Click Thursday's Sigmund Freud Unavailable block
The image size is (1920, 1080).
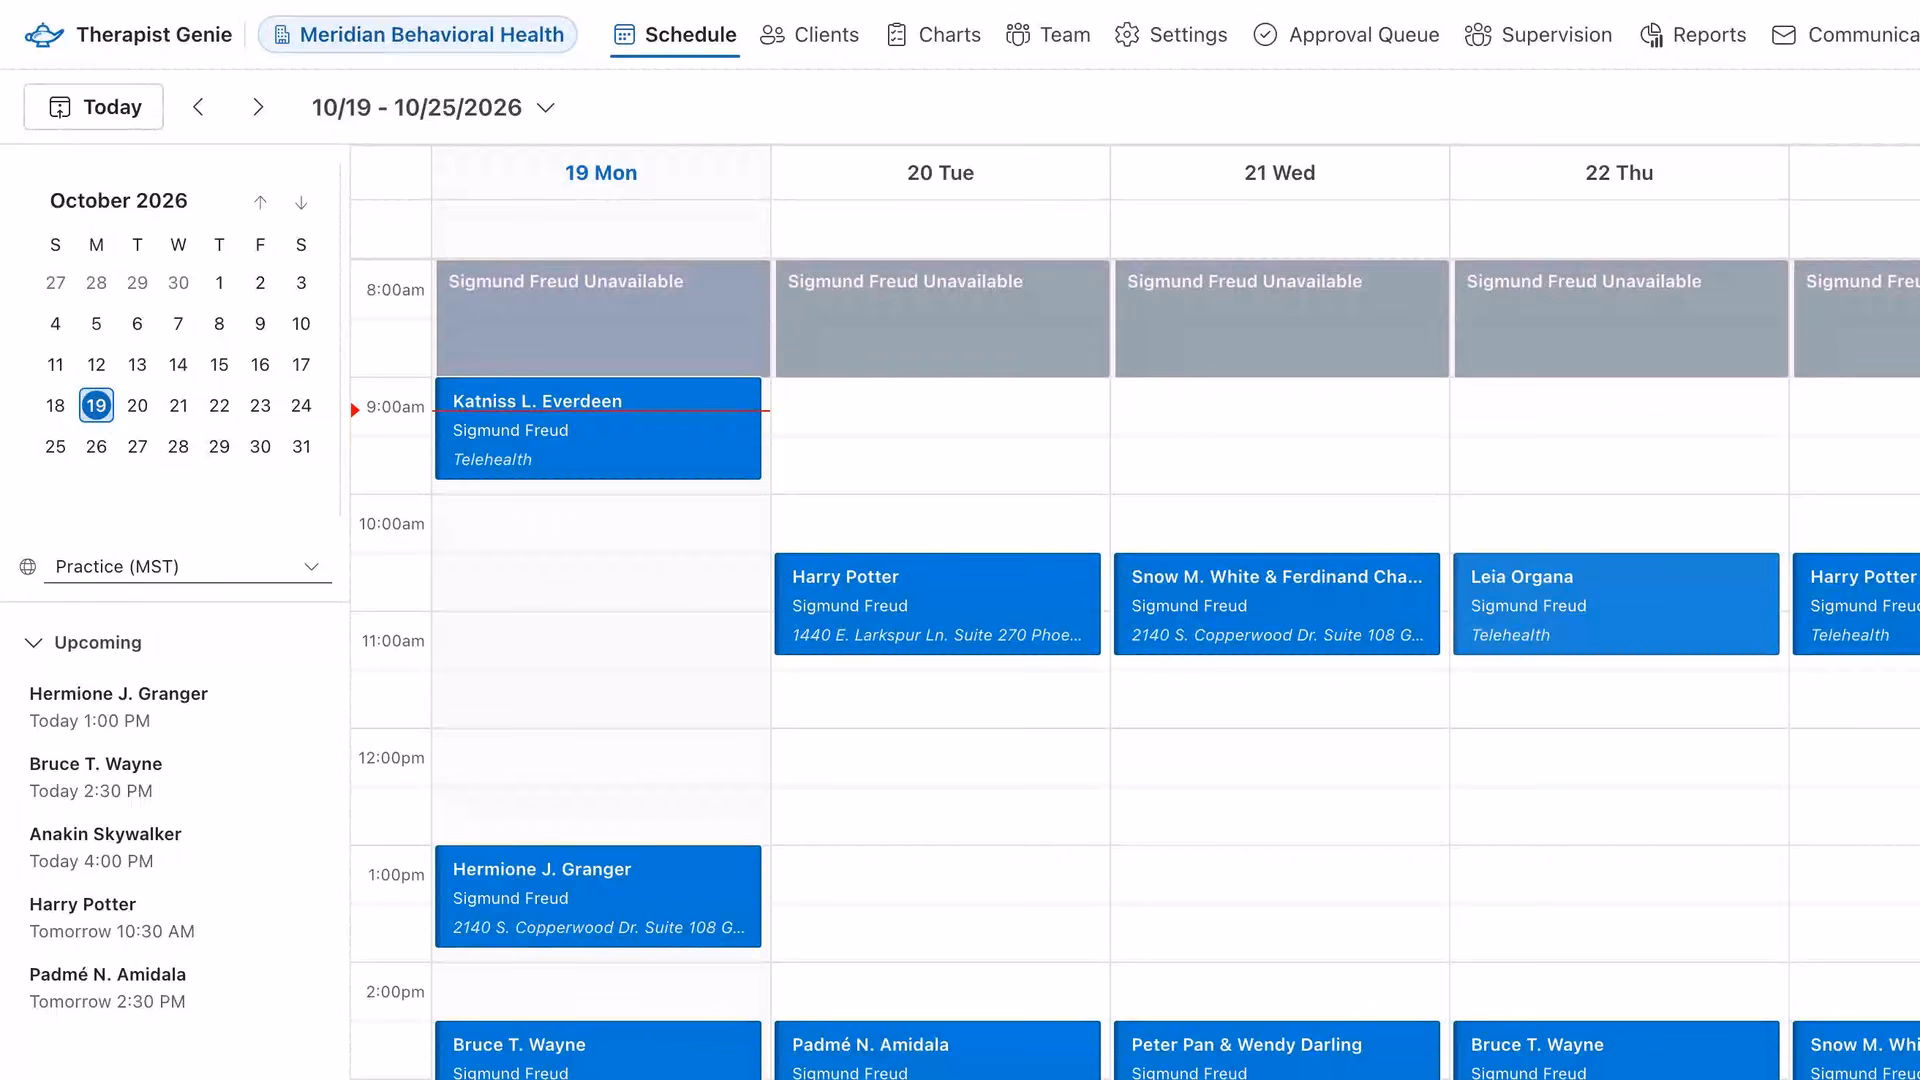click(x=1621, y=319)
